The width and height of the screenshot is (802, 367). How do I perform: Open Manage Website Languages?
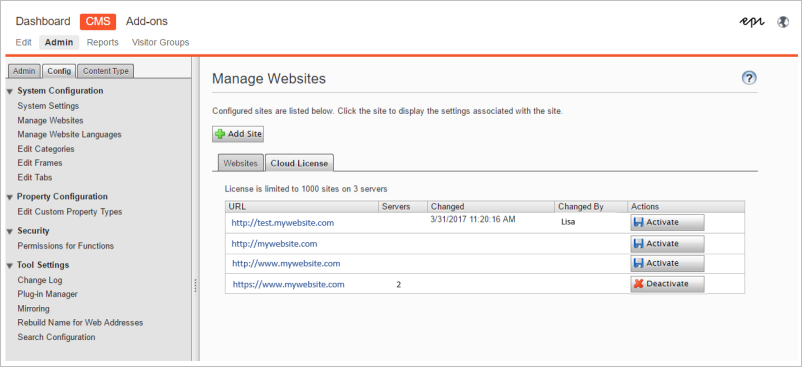[x=69, y=135]
